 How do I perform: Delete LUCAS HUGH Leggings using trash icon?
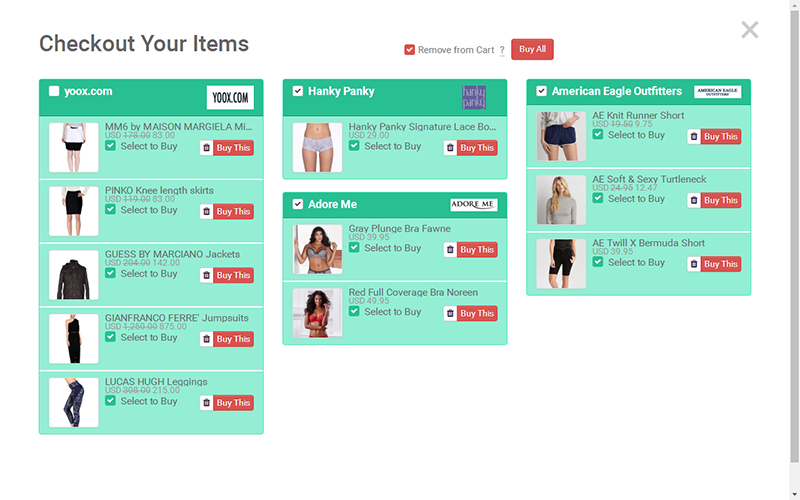207,403
